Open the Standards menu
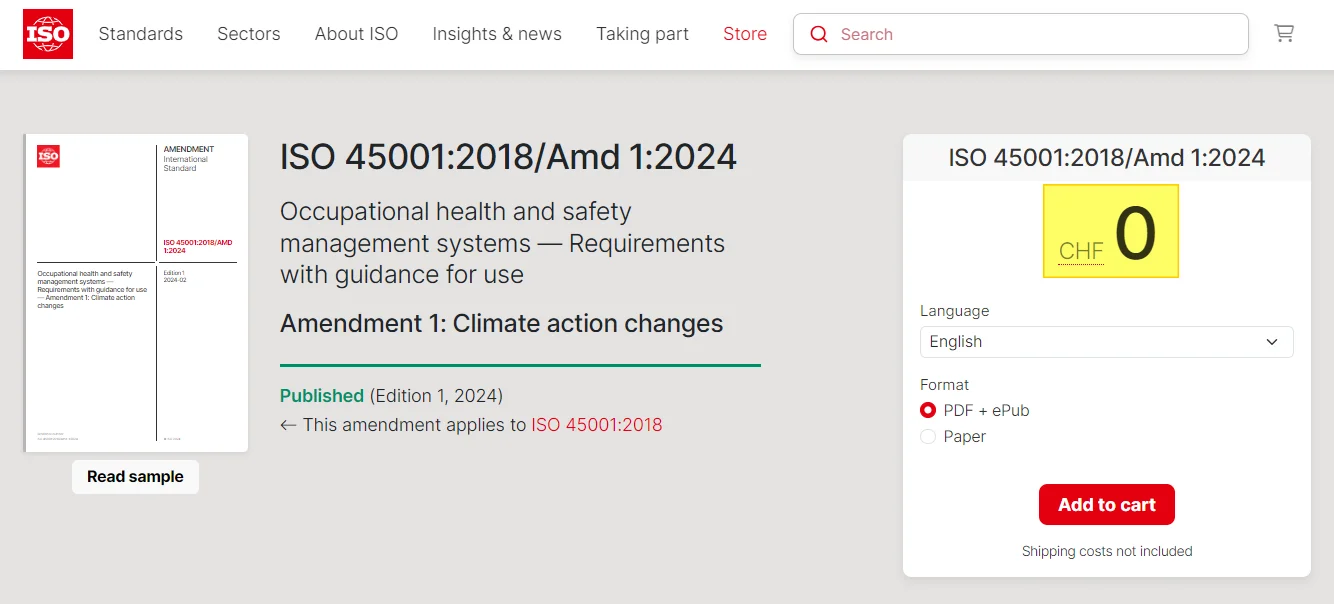This screenshot has width=1334, height=604. click(140, 33)
